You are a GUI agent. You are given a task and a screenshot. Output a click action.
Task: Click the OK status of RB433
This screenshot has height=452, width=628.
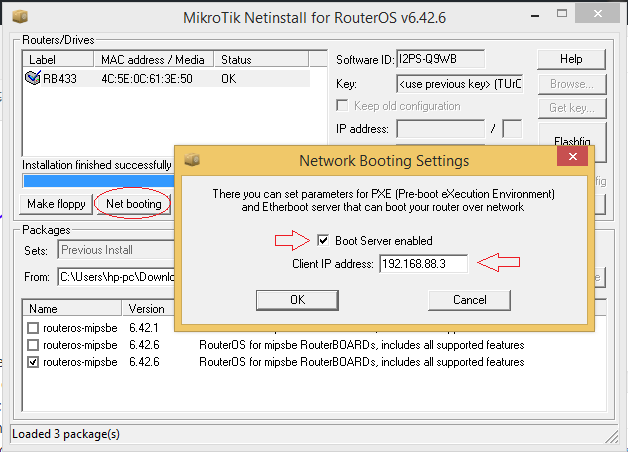(229, 78)
